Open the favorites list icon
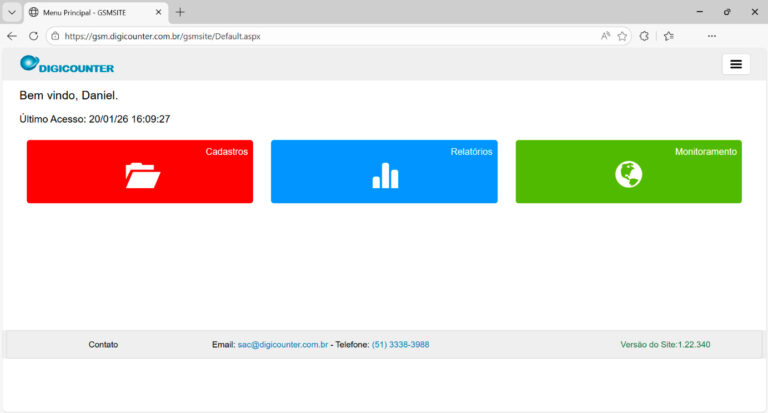 [668, 35]
